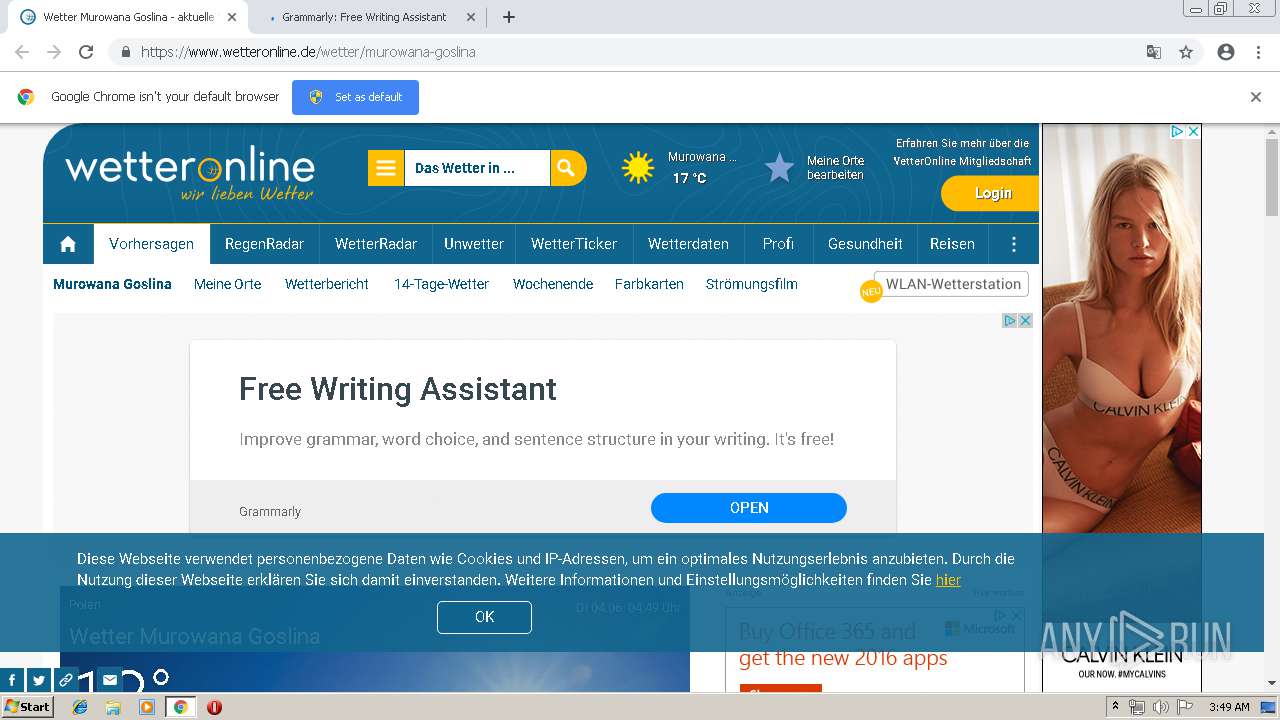Open the translate page icon in address bar
This screenshot has height=720, width=1280.
click(1154, 52)
